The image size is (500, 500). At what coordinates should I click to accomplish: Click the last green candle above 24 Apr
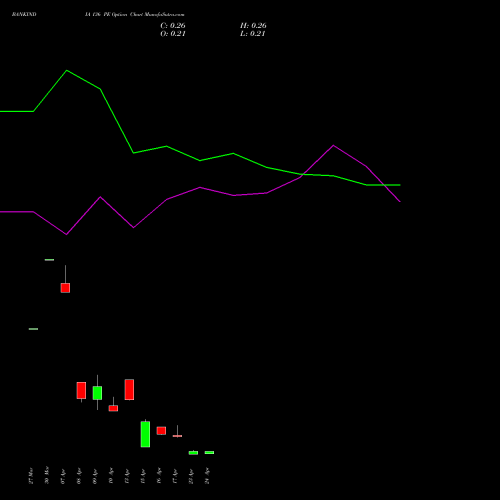pyautogui.click(x=209, y=452)
